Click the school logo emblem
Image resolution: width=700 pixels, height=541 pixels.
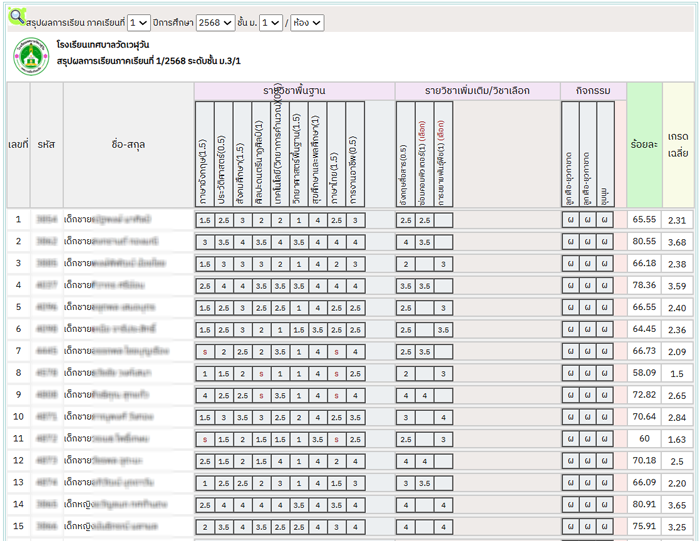tap(31, 57)
